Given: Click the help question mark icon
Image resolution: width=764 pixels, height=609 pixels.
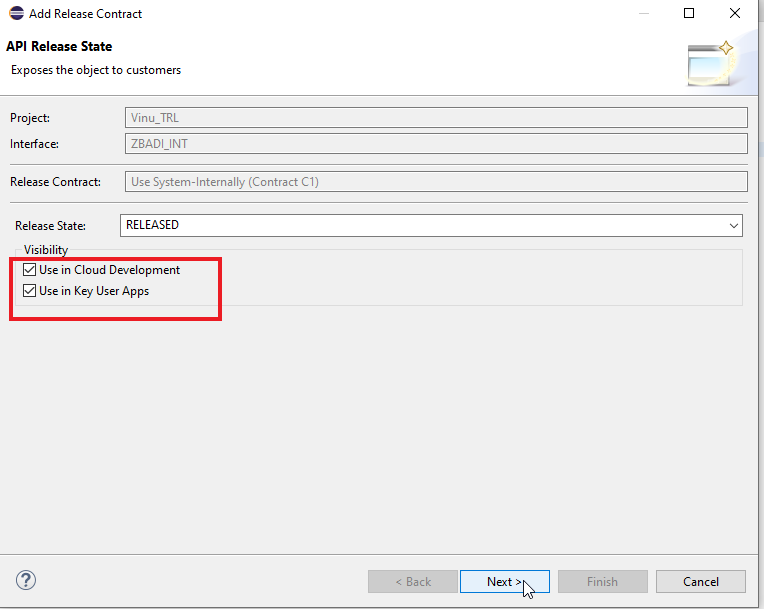Looking at the screenshot, I should pos(26,580).
